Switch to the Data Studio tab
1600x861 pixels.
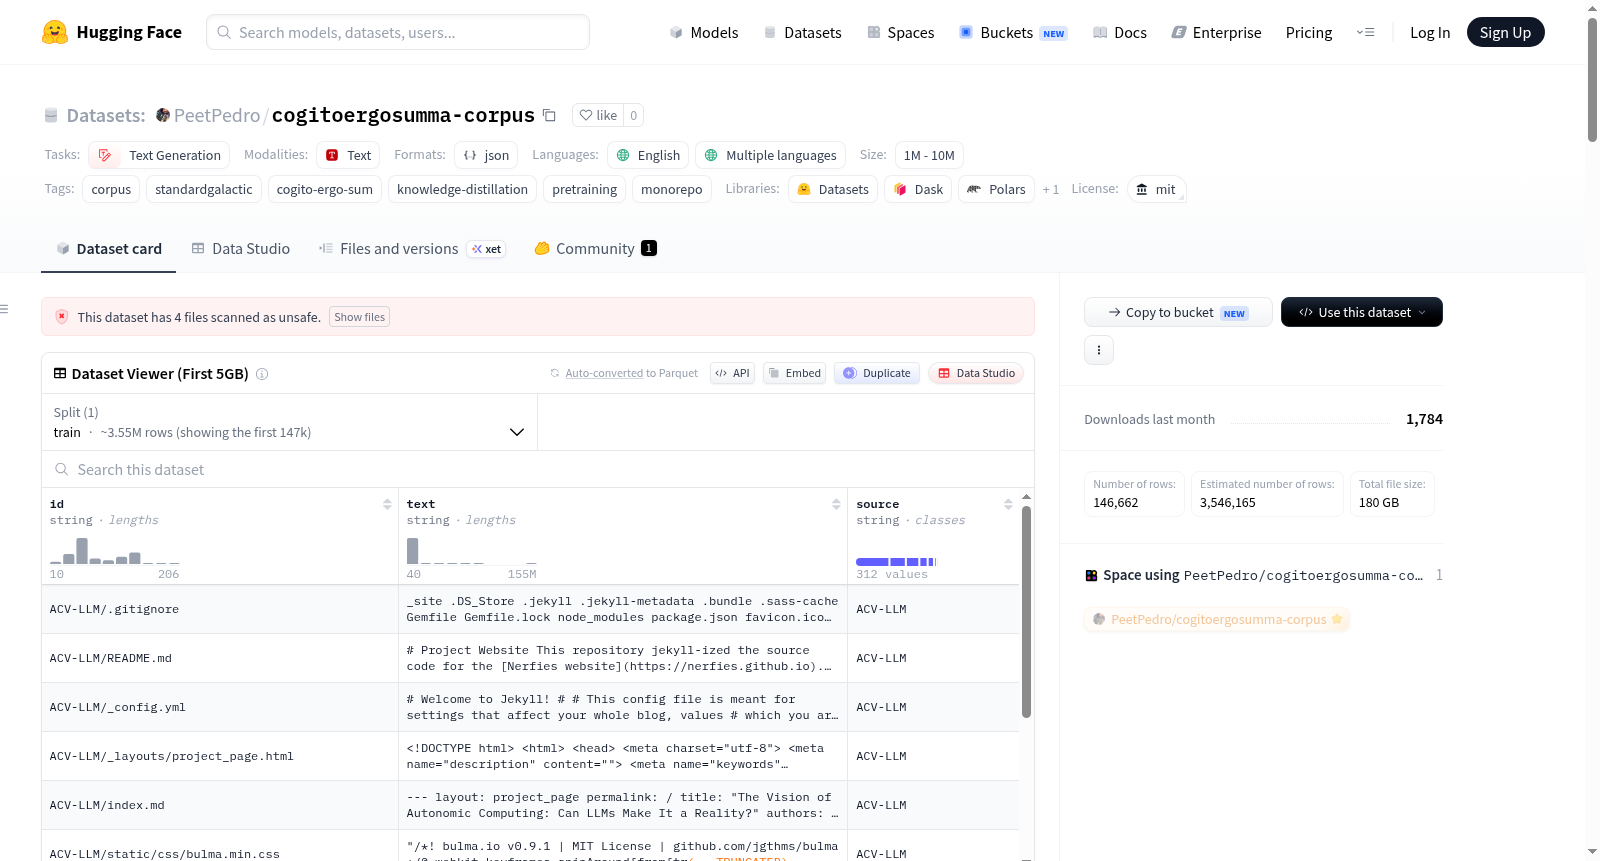pos(240,249)
